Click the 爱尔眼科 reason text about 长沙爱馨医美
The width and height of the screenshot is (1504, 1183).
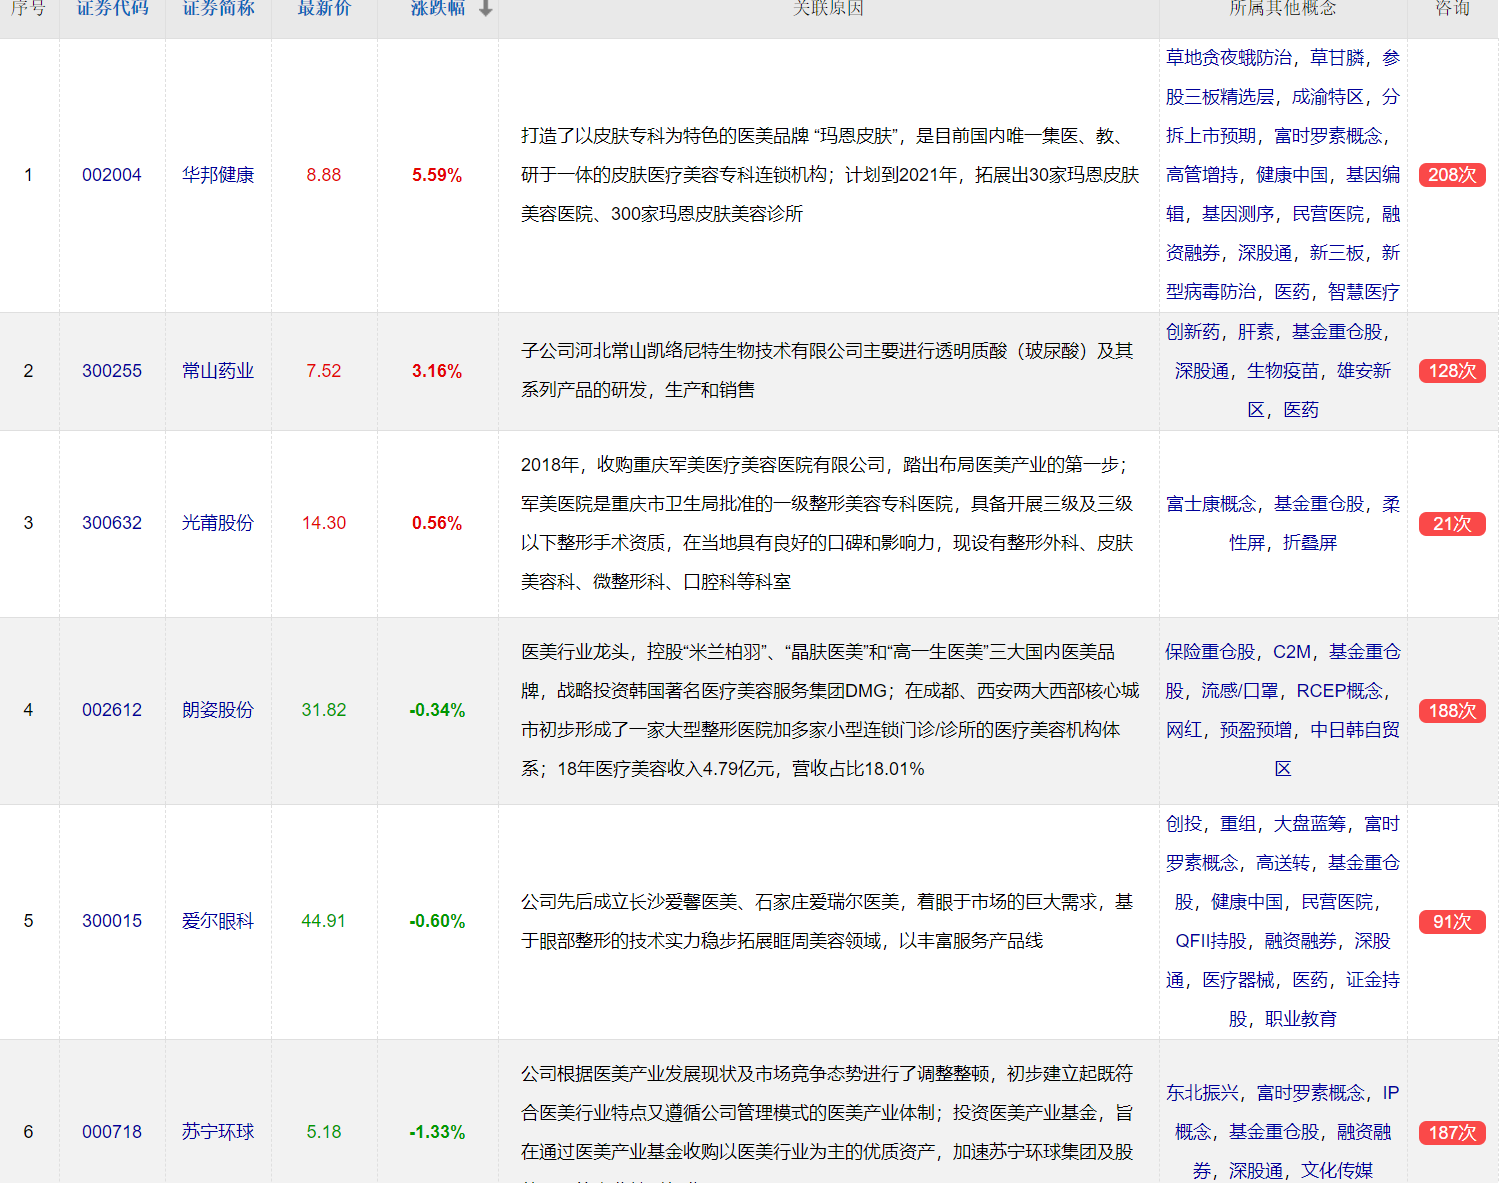pos(827,921)
